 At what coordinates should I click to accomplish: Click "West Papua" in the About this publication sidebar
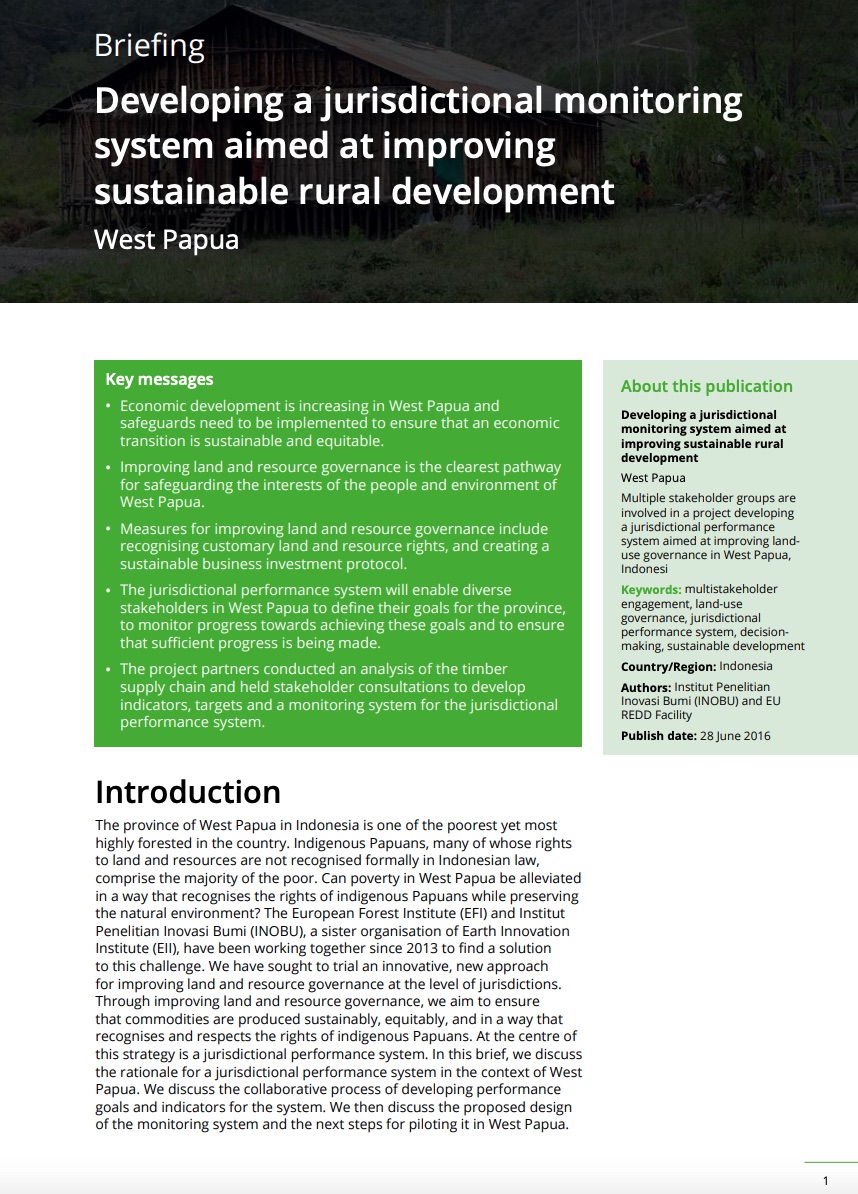pyautogui.click(x=653, y=478)
